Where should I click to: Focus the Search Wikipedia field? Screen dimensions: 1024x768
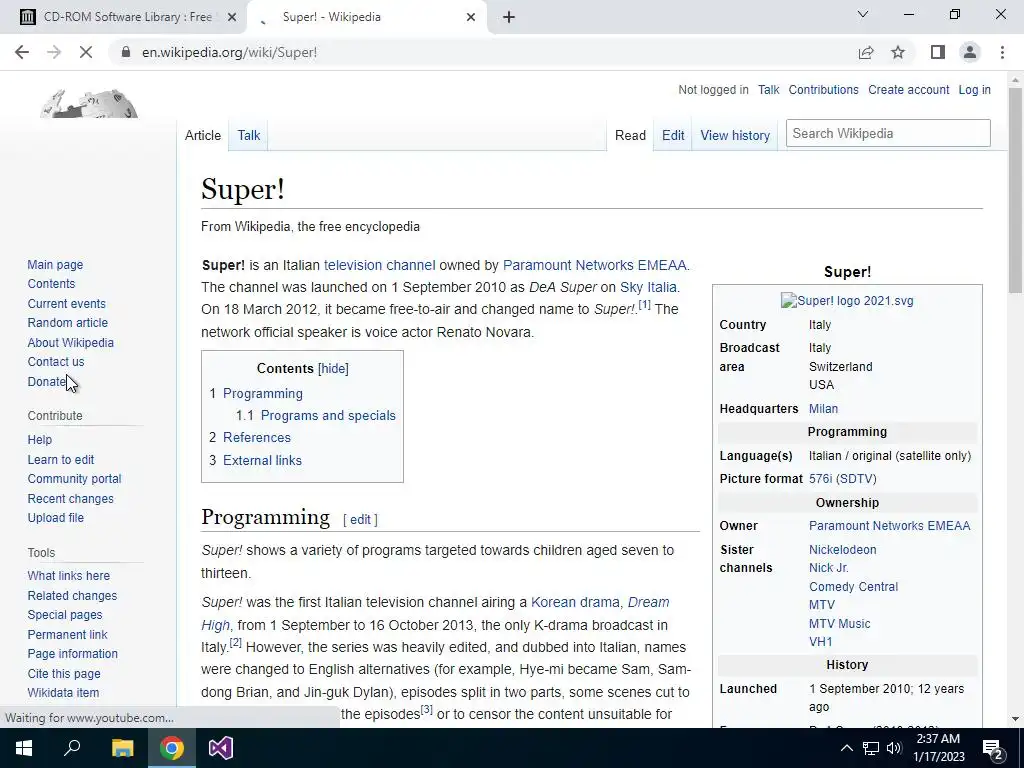pos(888,133)
